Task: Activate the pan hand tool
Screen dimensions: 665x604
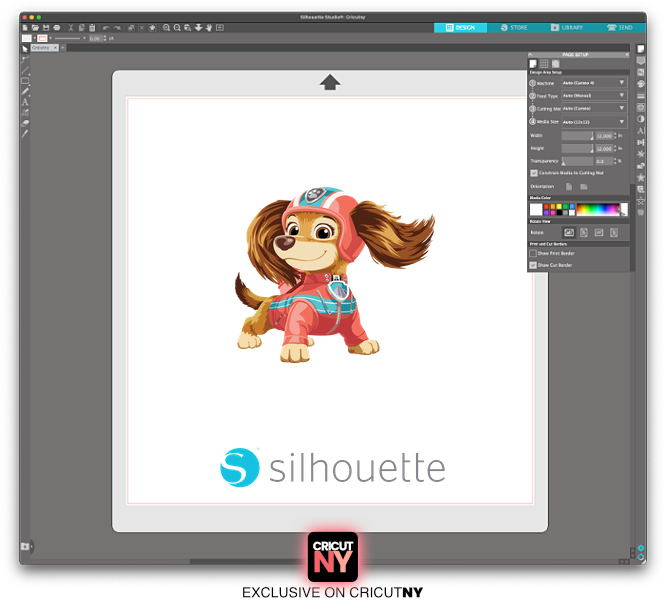Action: (209, 28)
